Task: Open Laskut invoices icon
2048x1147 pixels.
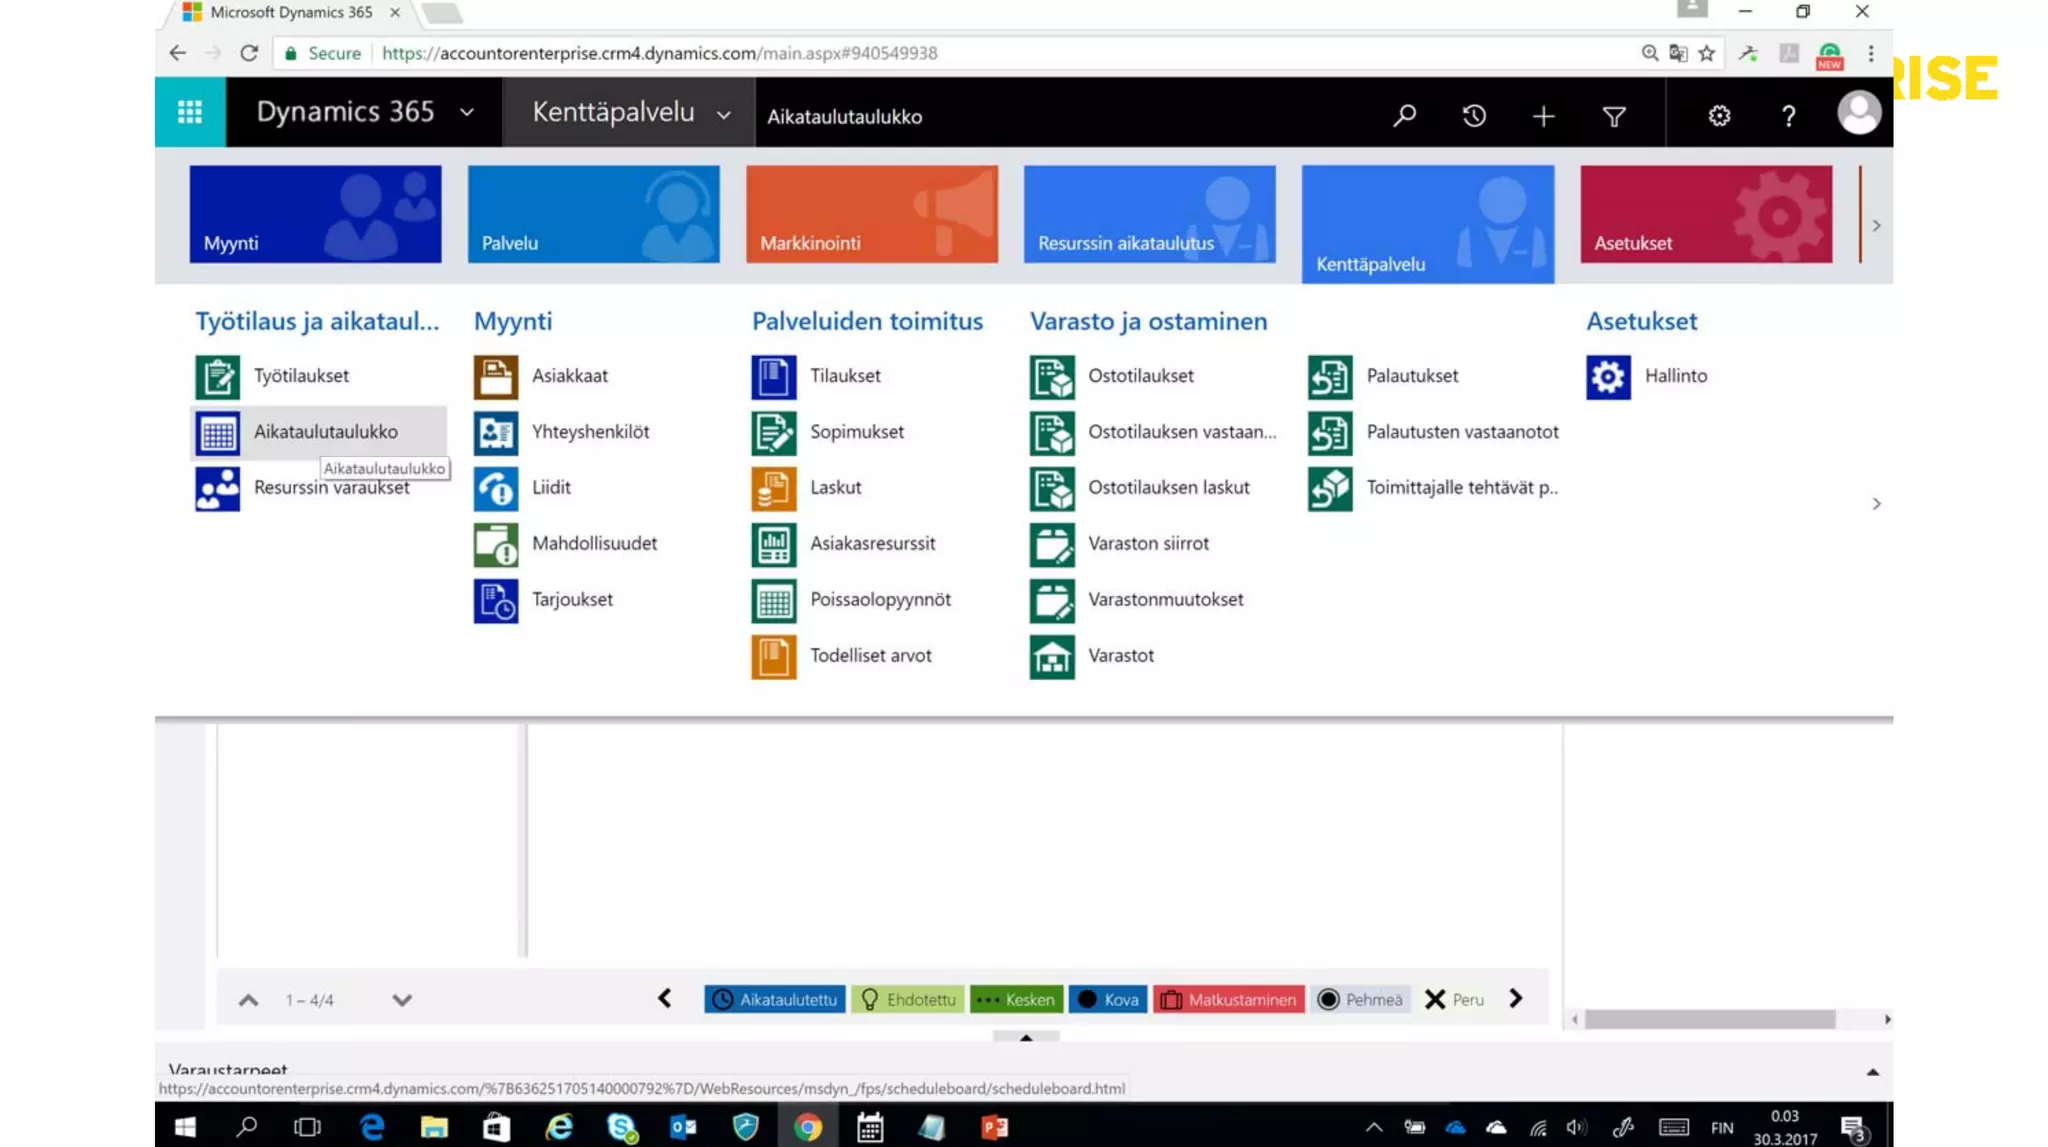Action: (x=773, y=489)
